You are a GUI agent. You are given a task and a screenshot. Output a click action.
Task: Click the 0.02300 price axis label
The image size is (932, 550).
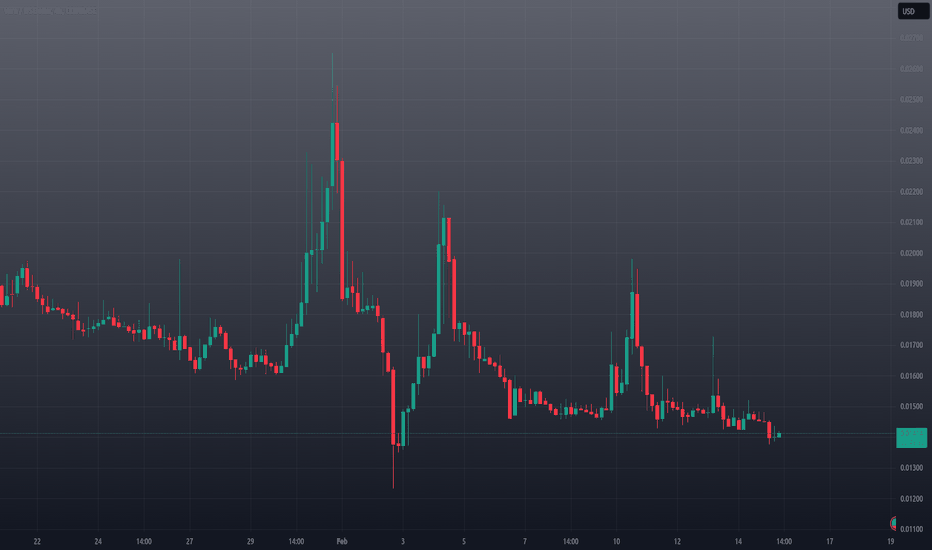tap(911, 161)
